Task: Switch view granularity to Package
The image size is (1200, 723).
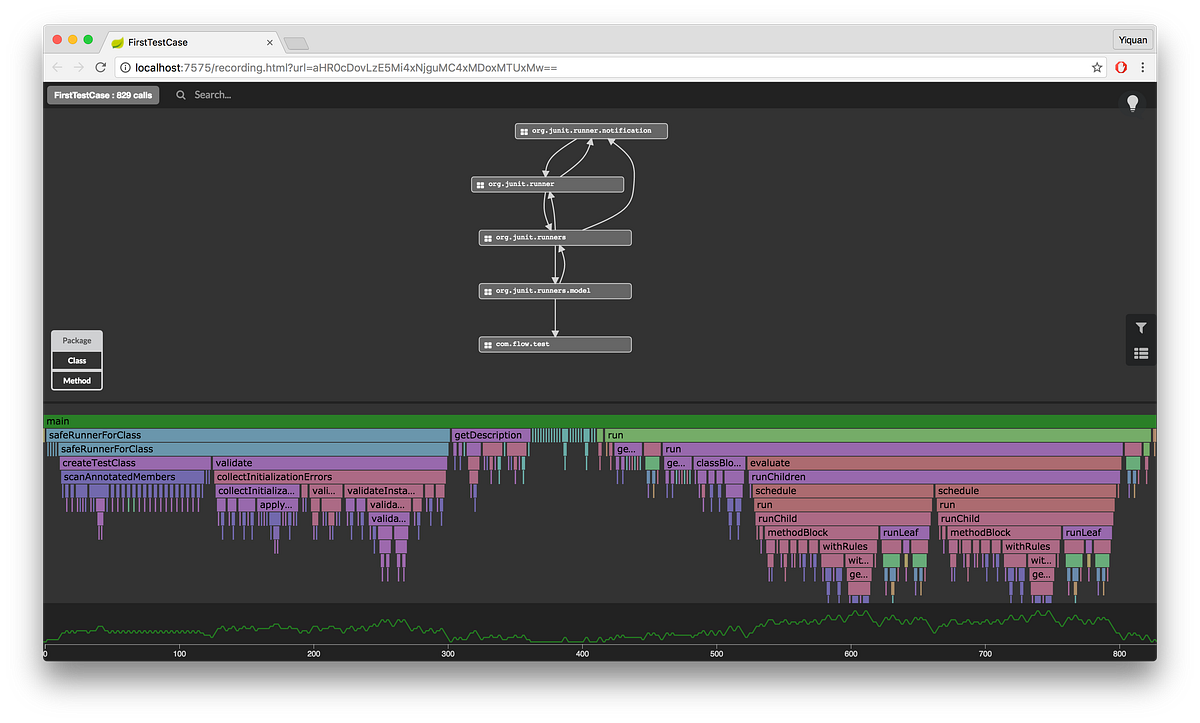Action: pyautogui.click(x=76, y=340)
